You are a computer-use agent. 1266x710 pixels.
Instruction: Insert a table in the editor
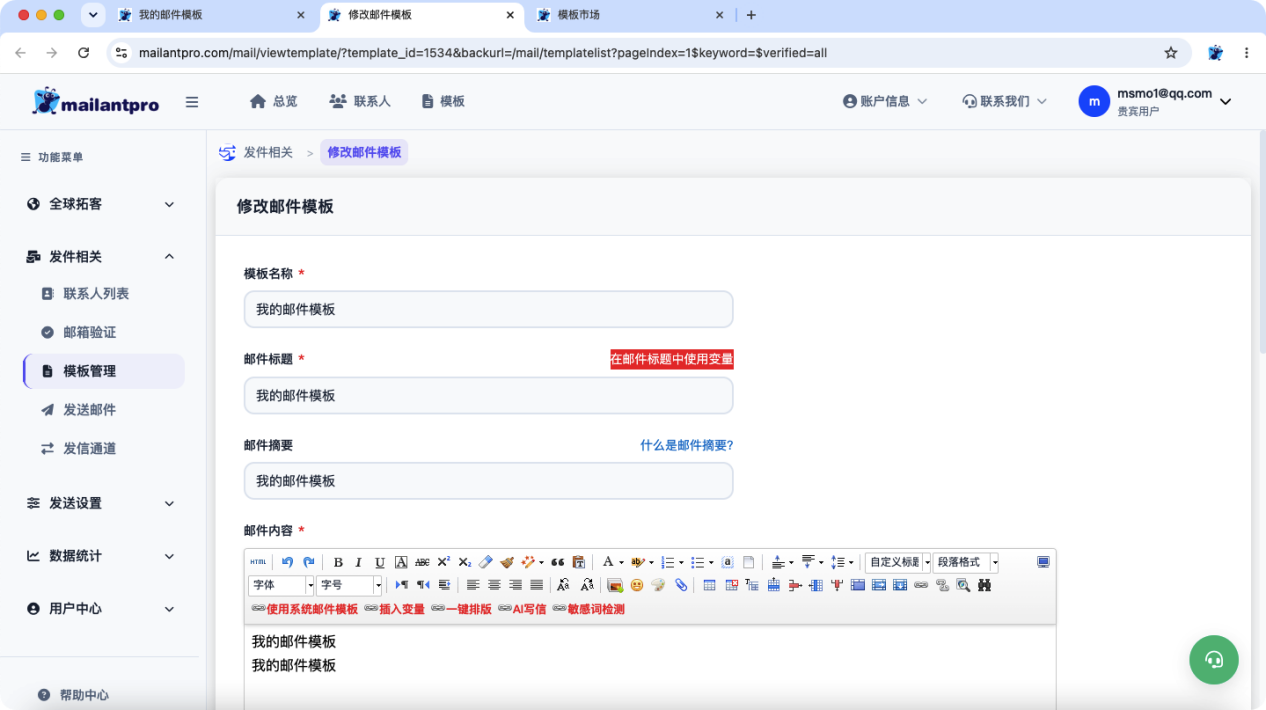[x=709, y=585]
